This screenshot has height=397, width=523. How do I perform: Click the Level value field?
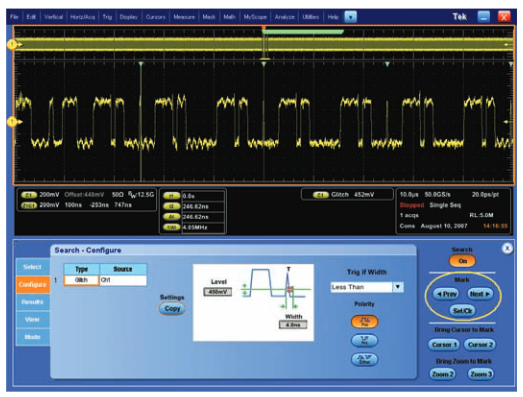[217, 292]
